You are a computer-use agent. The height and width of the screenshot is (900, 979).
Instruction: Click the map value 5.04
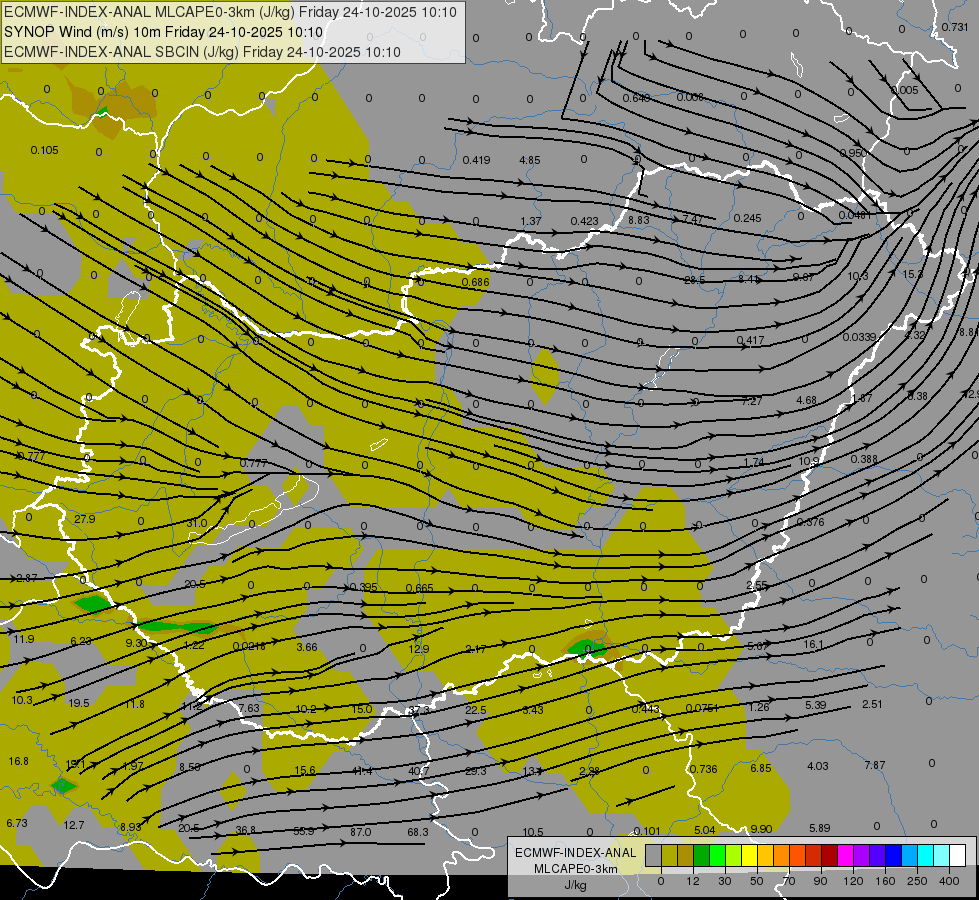tap(704, 830)
